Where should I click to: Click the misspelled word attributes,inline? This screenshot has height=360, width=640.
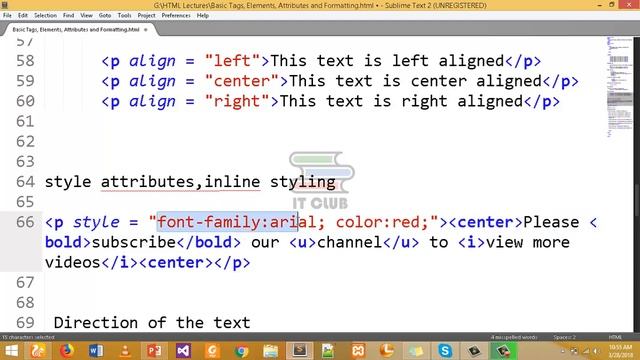point(180,182)
